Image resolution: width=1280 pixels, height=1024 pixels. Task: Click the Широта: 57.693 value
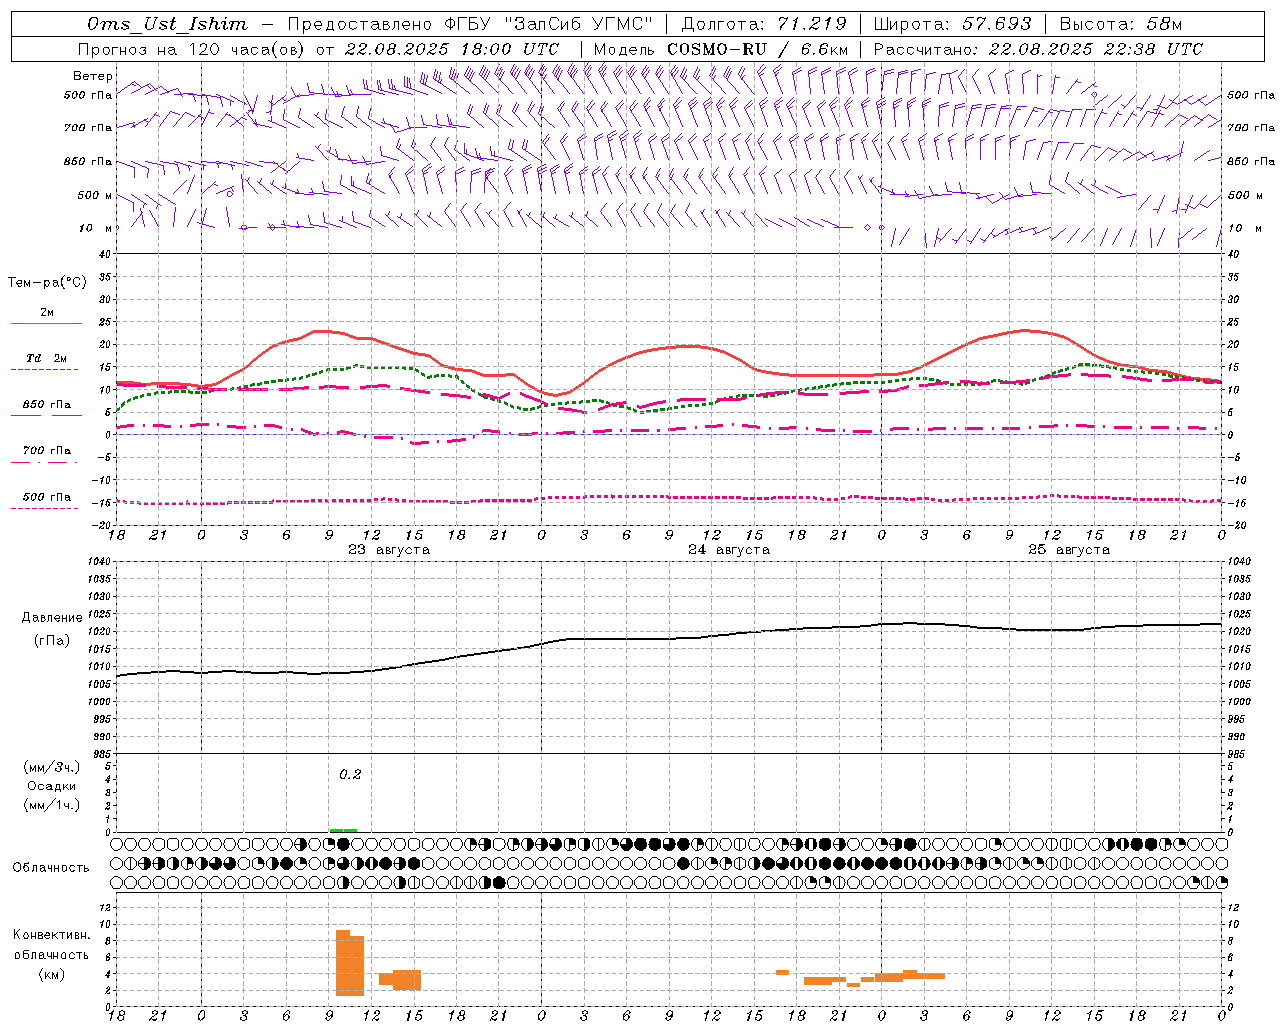point(952,24)
